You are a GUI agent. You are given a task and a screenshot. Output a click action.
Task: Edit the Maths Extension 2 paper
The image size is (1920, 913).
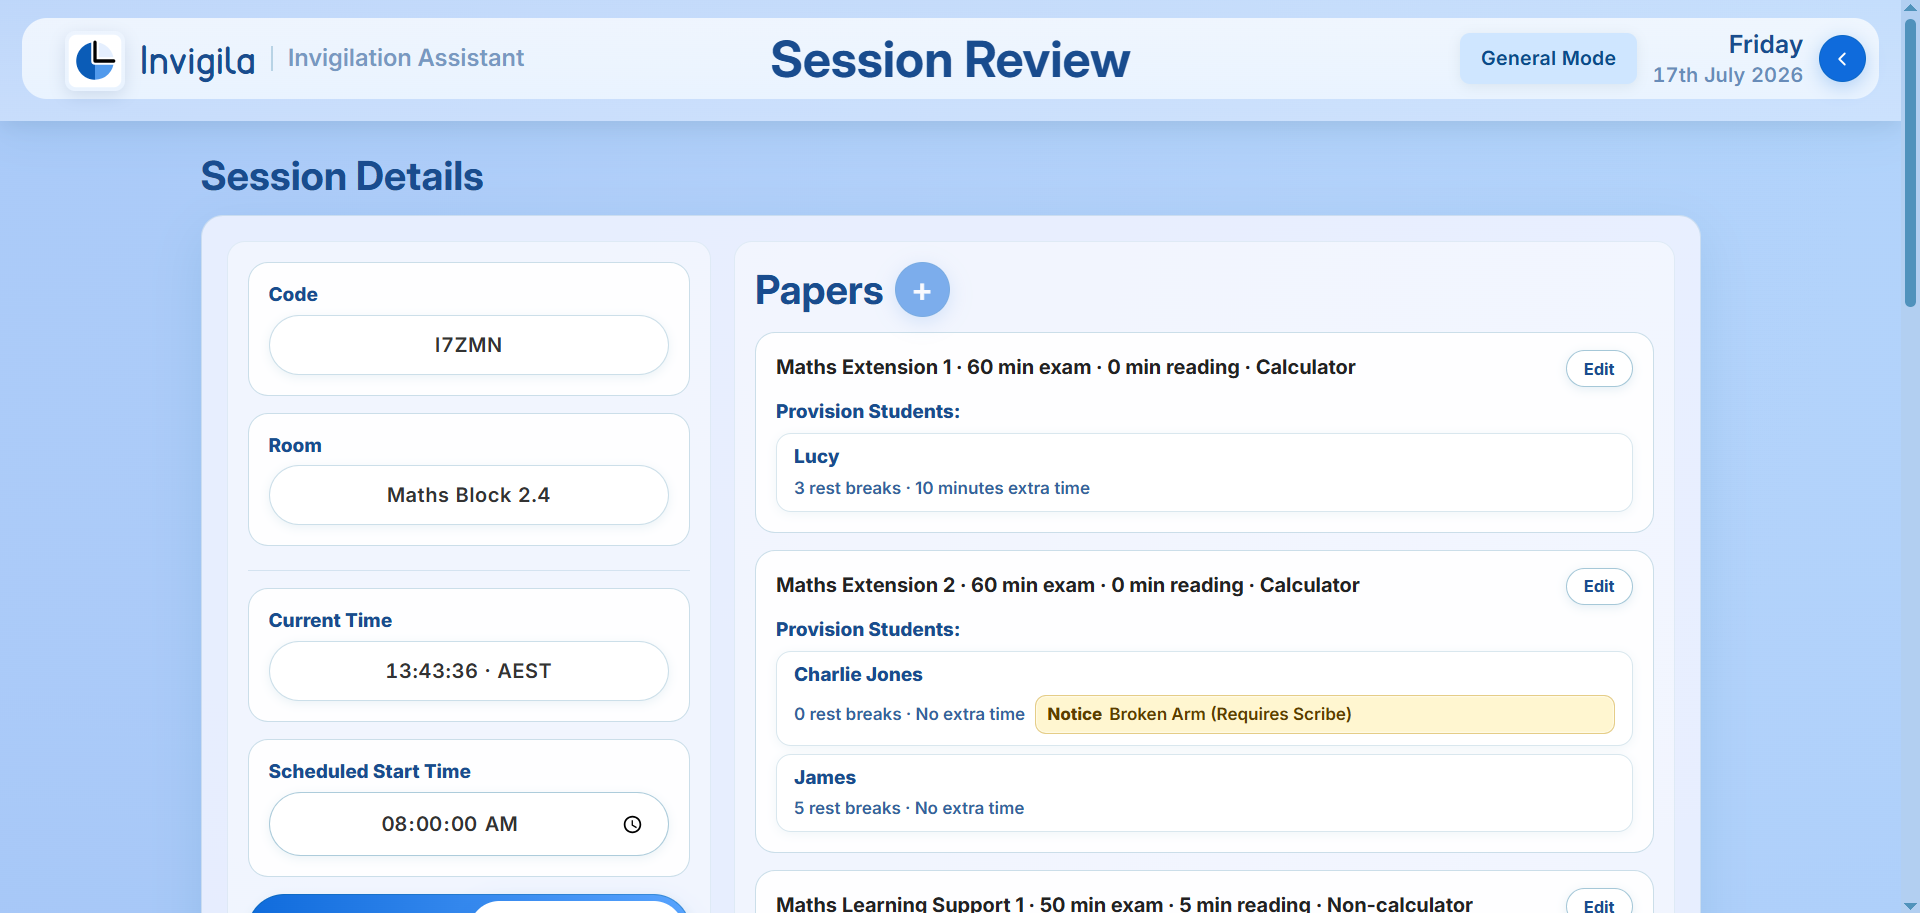(x=1599, y=586)
